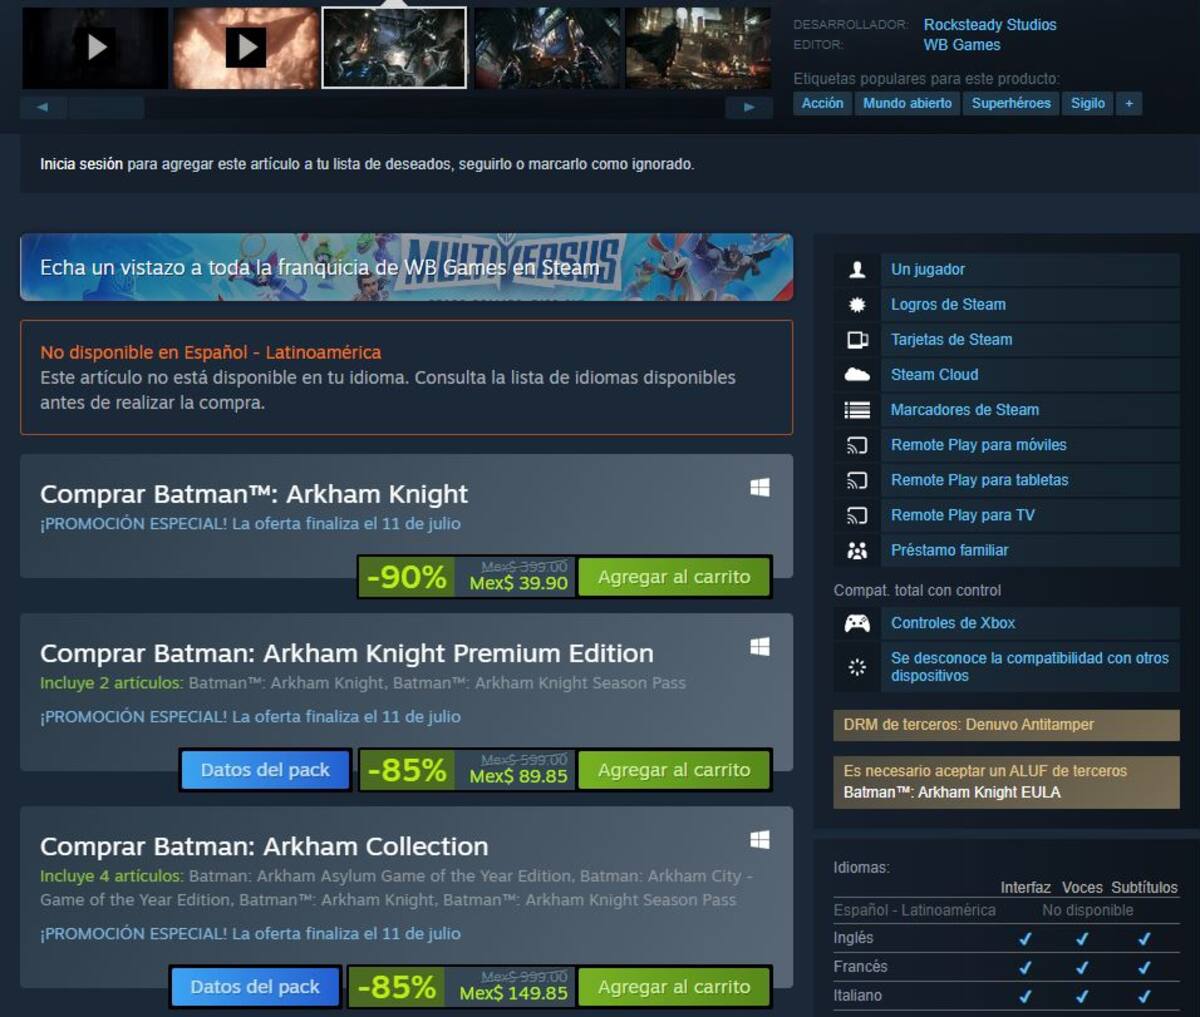Select the Mundo abierto tag
1200x1017 pixels.
907,103
